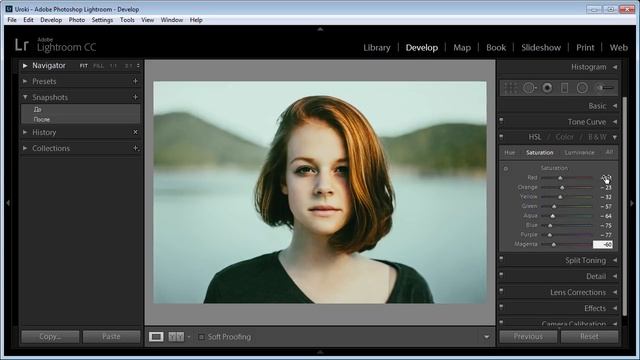Expand the Histogram panel
This screenshot has width=640, height=360.
(615, 67)
